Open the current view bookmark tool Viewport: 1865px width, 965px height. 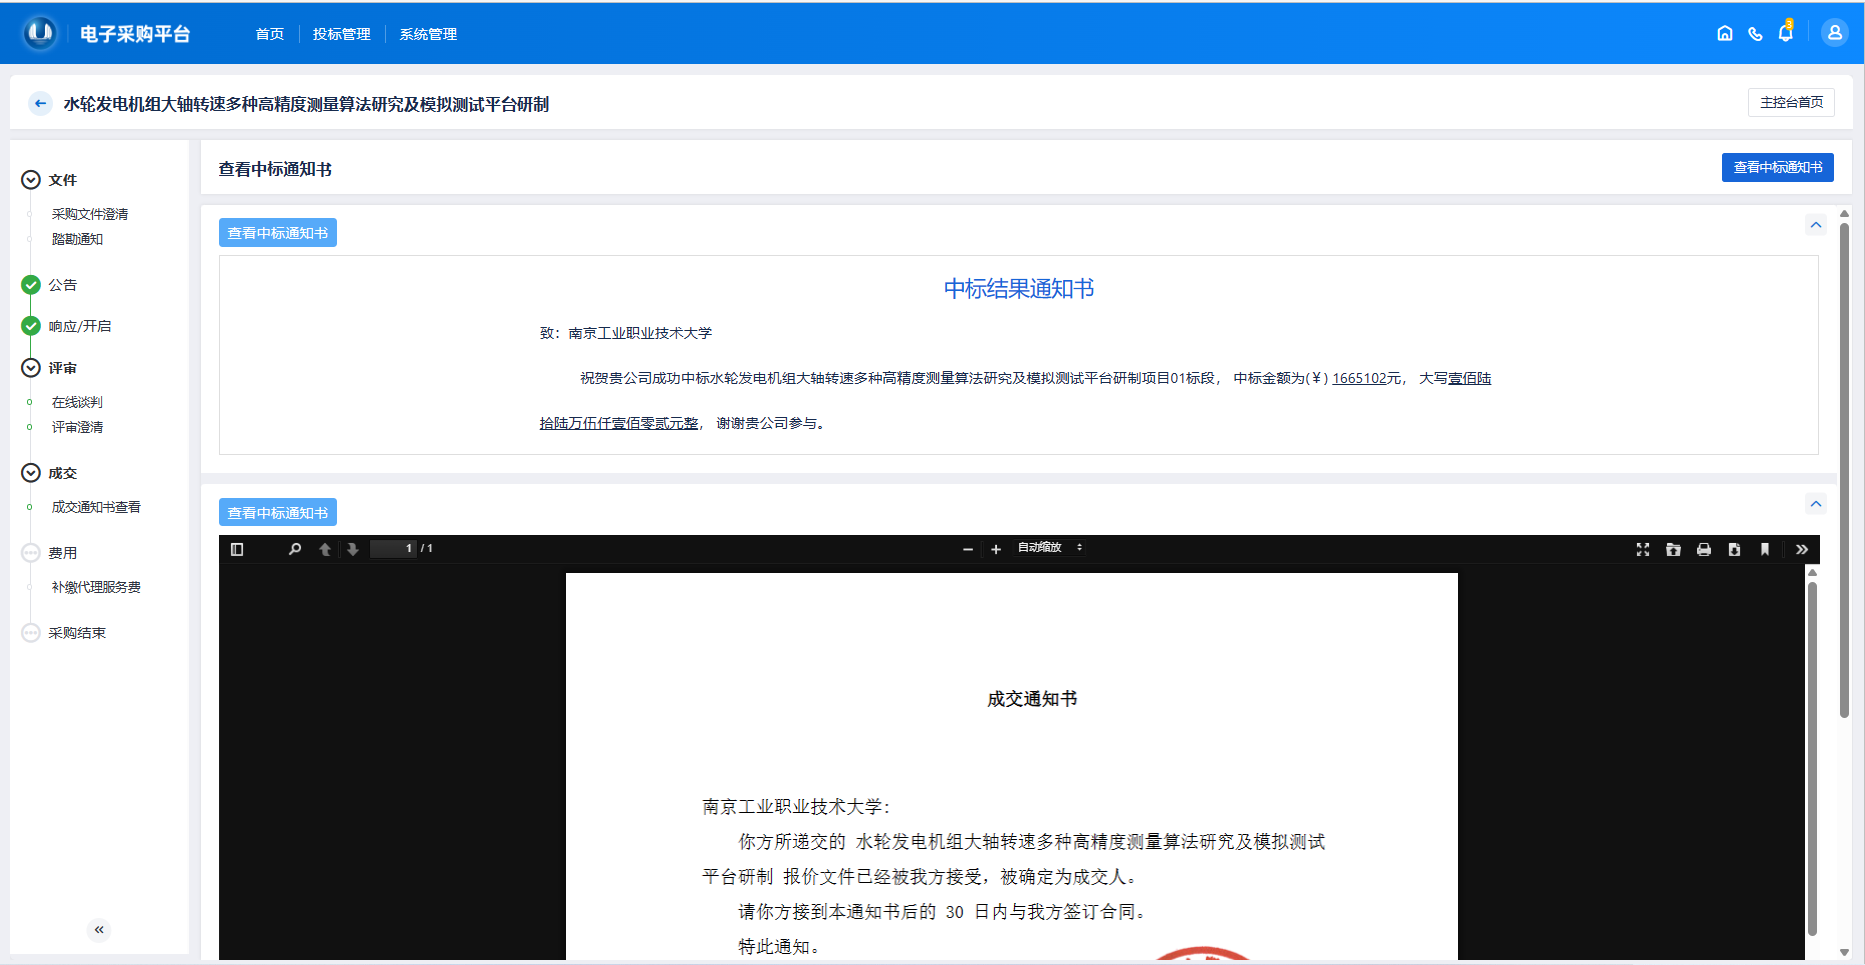click(1765, 549)
